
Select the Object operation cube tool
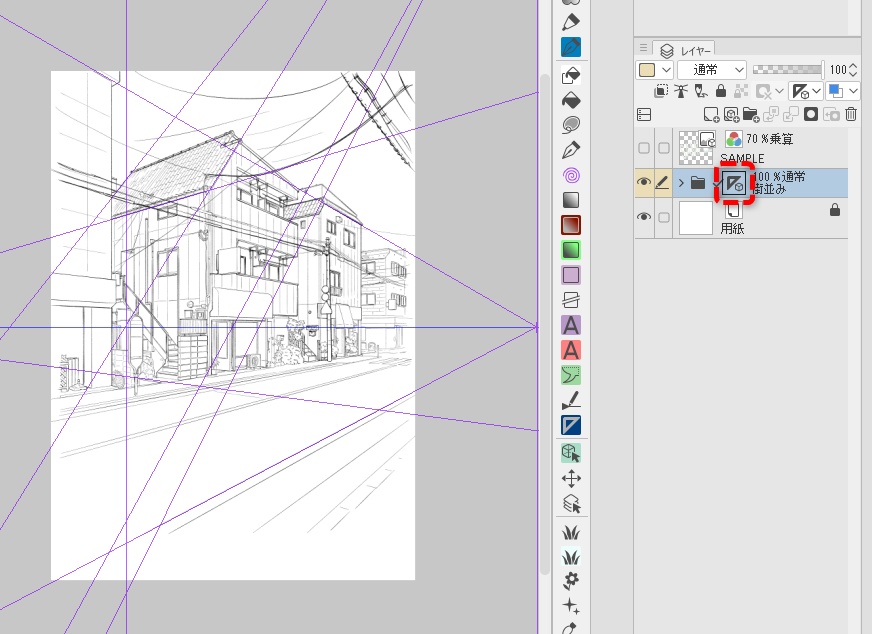[x=571, y=453]
